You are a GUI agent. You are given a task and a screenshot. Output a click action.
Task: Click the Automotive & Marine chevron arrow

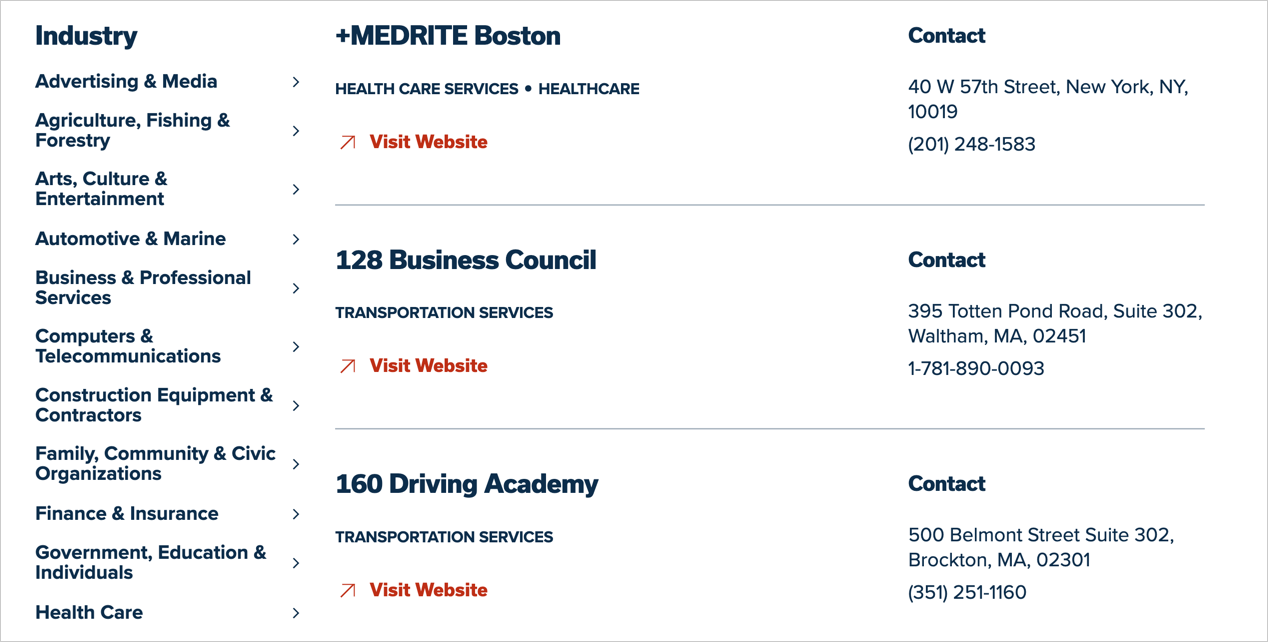(x=296, y=239)
